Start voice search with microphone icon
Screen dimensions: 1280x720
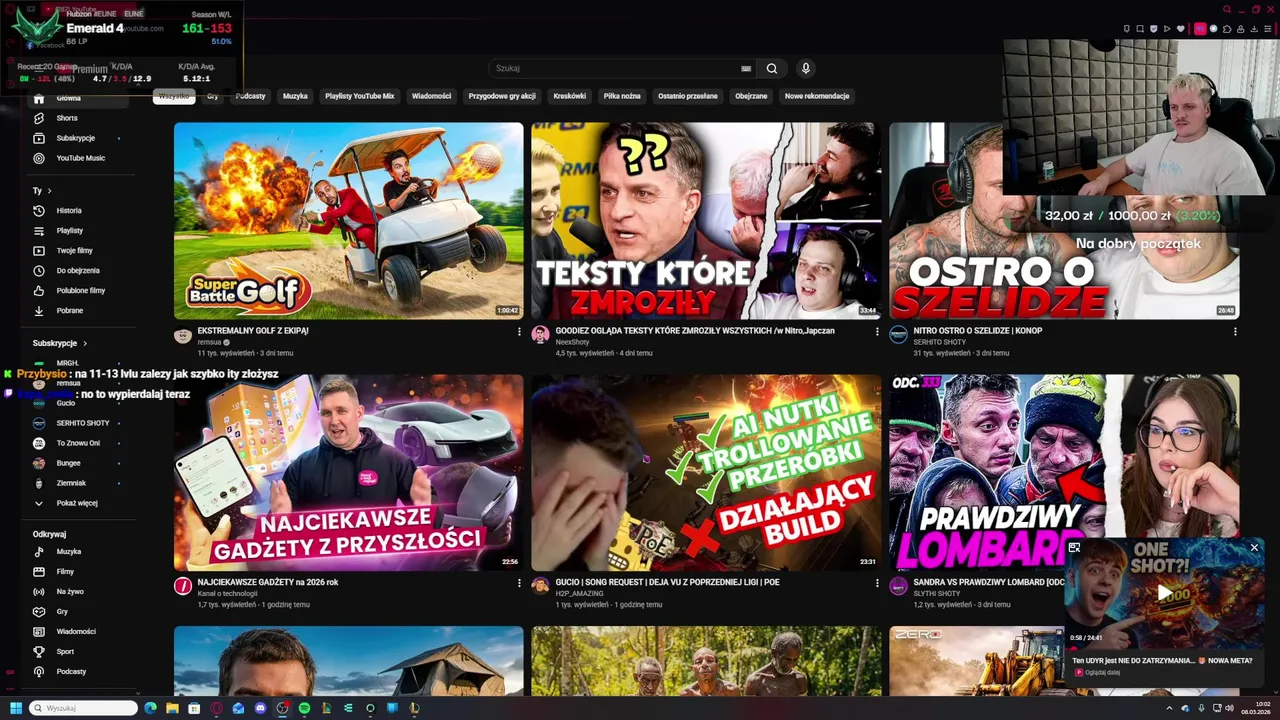pos(806,68)
